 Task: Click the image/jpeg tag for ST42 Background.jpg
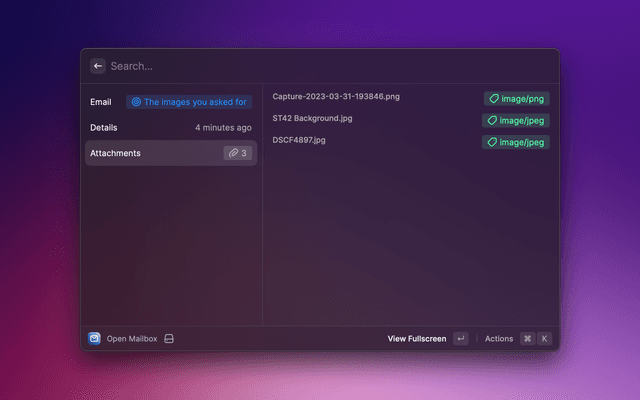point(516,120)
